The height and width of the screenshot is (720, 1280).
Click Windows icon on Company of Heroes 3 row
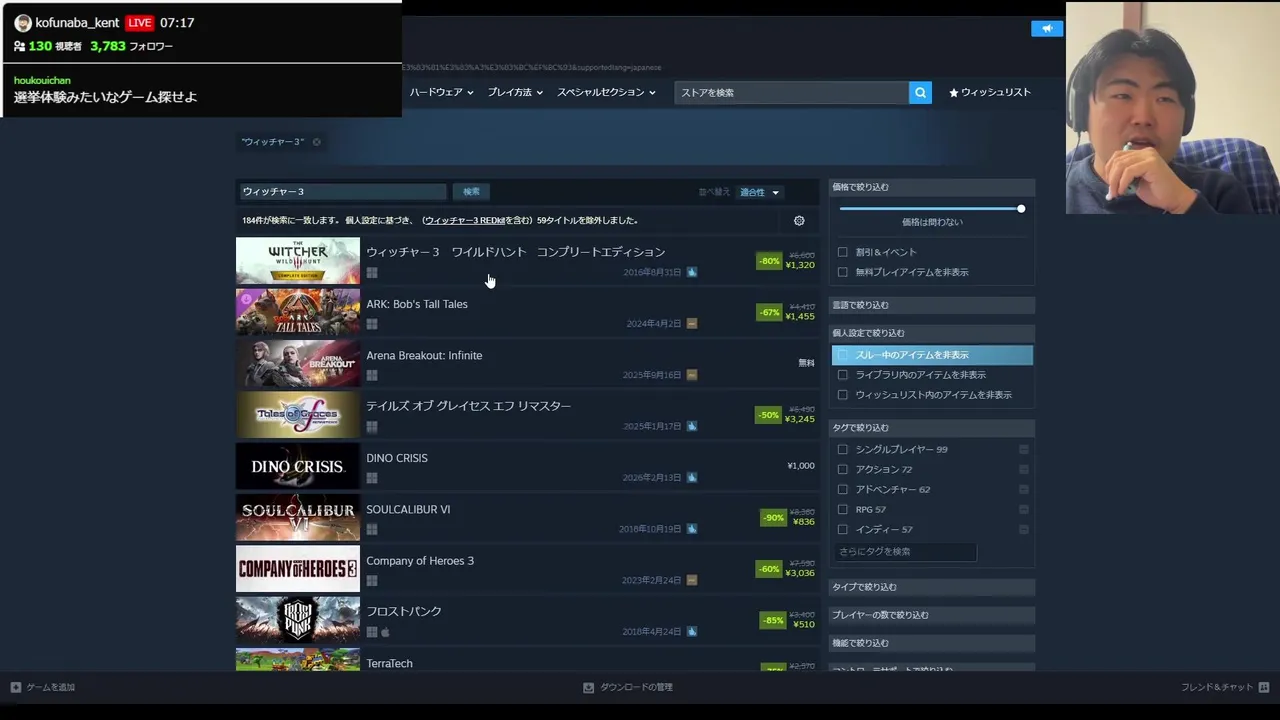click(372, 581)
